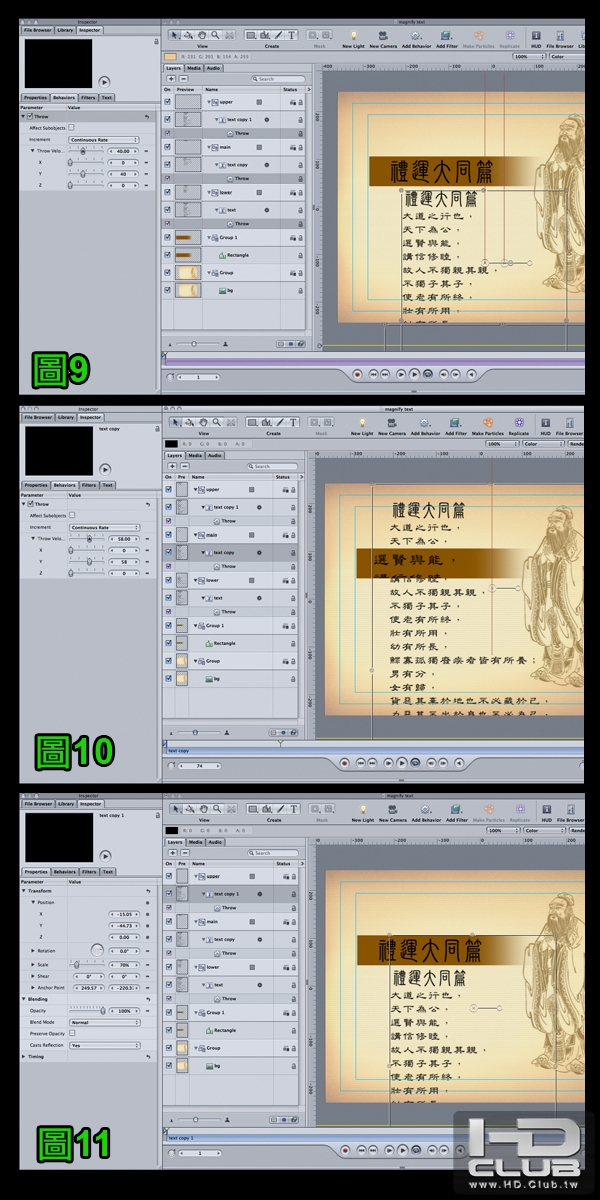Click Rotation dial in figure 11 Inspector
Screen dimensions: 600x1200
(97, 949)
